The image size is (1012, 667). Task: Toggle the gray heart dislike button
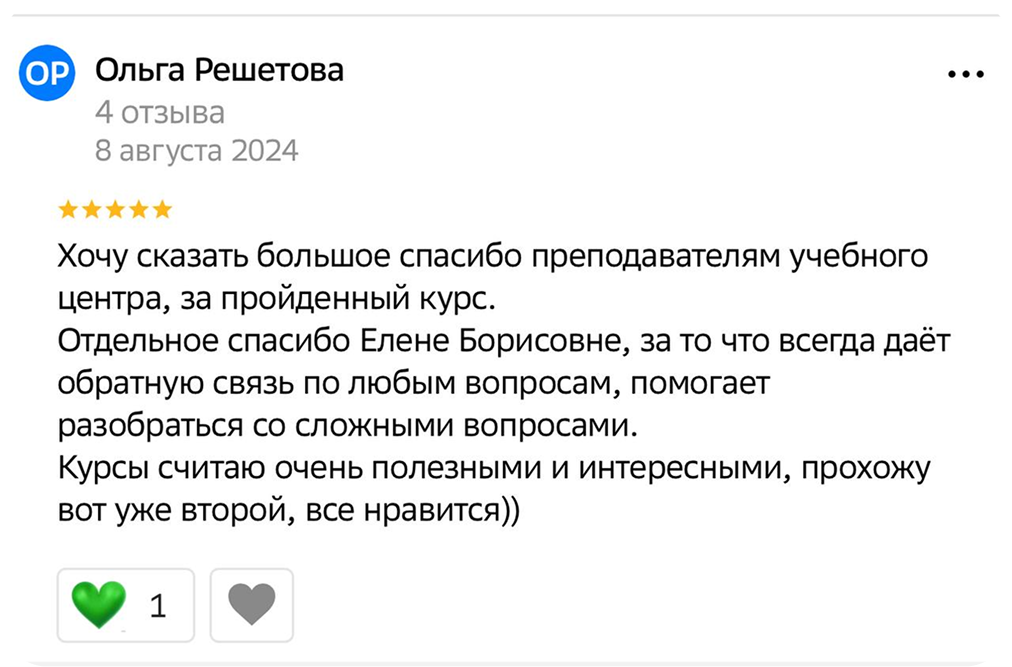251,604
